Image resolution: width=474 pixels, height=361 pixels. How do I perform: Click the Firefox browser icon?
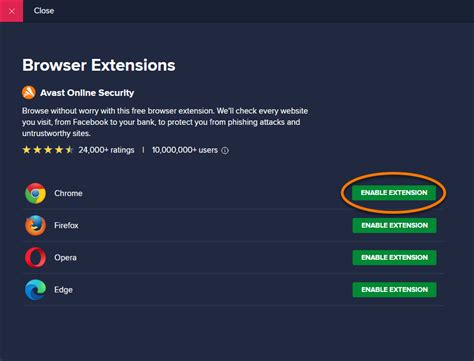(35, 225)
